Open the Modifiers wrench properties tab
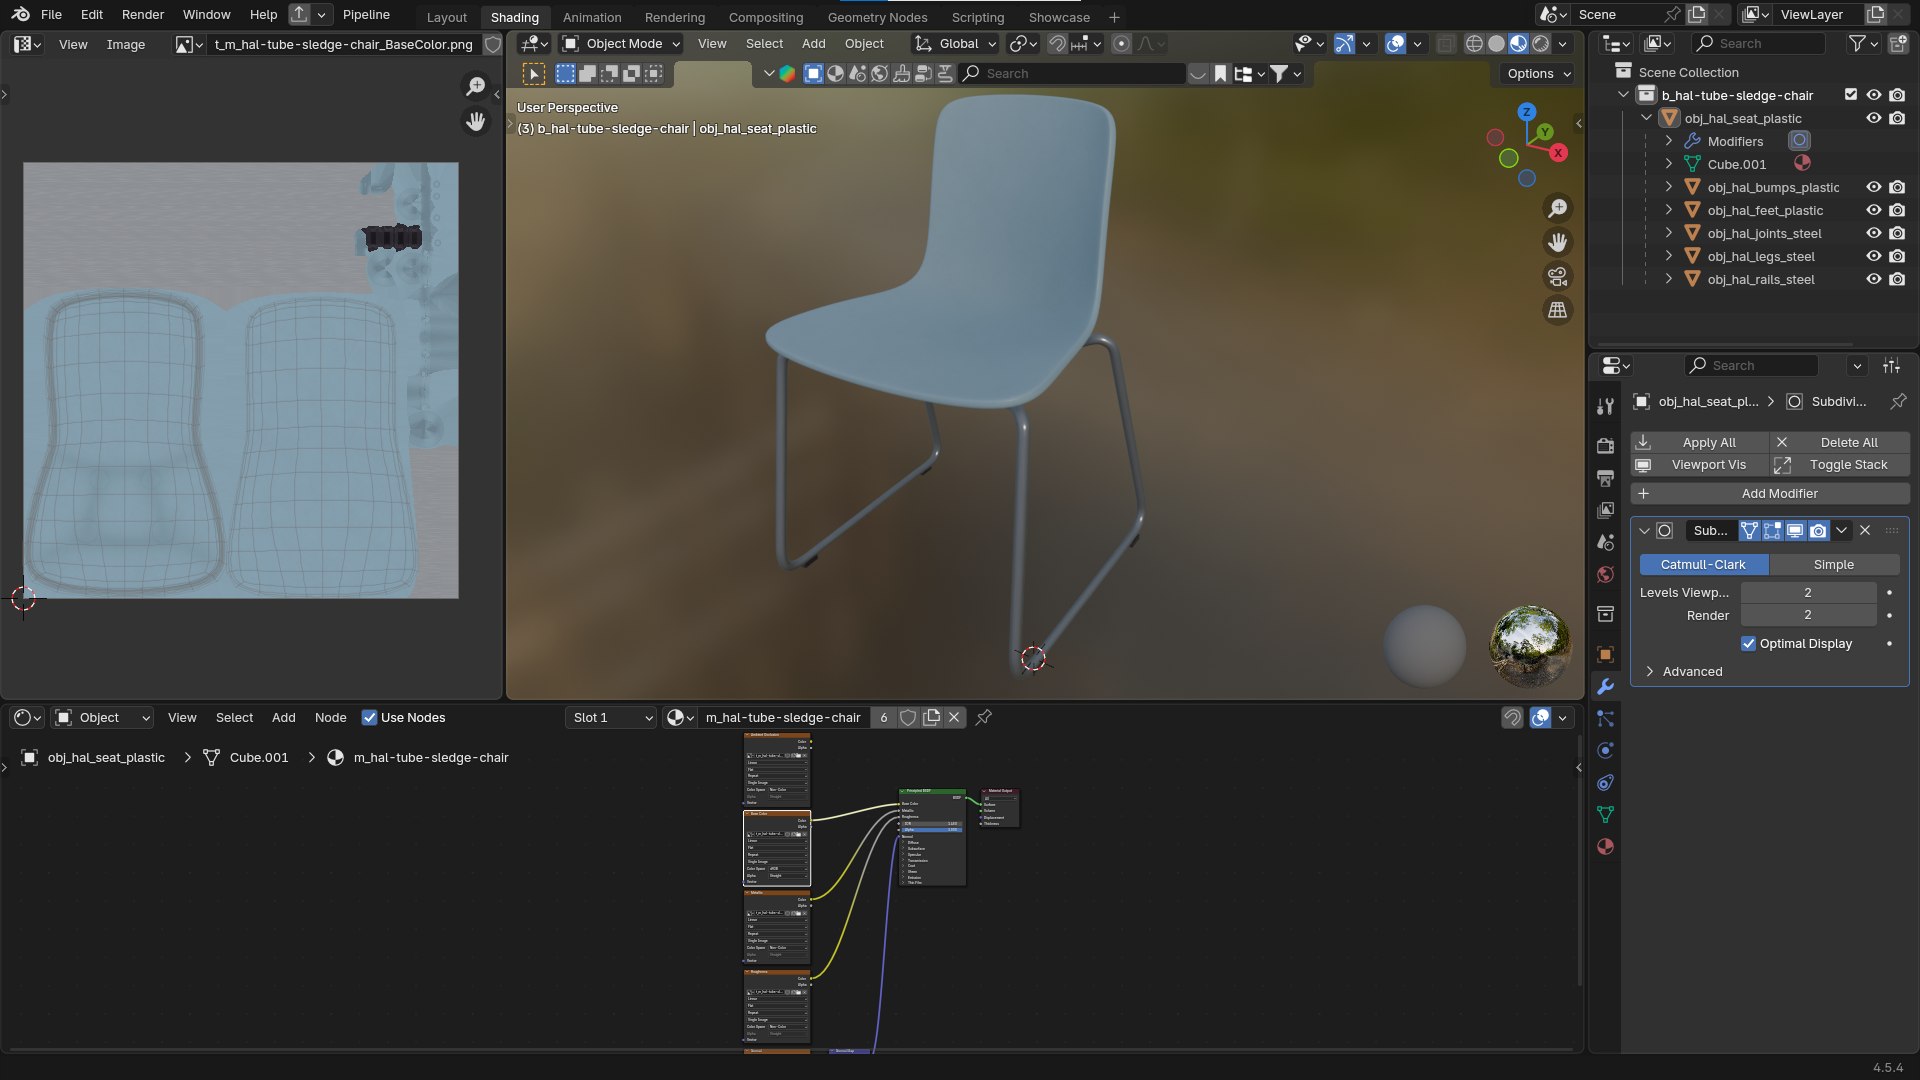The image size is (1920, 1080). click(1605, 686)
